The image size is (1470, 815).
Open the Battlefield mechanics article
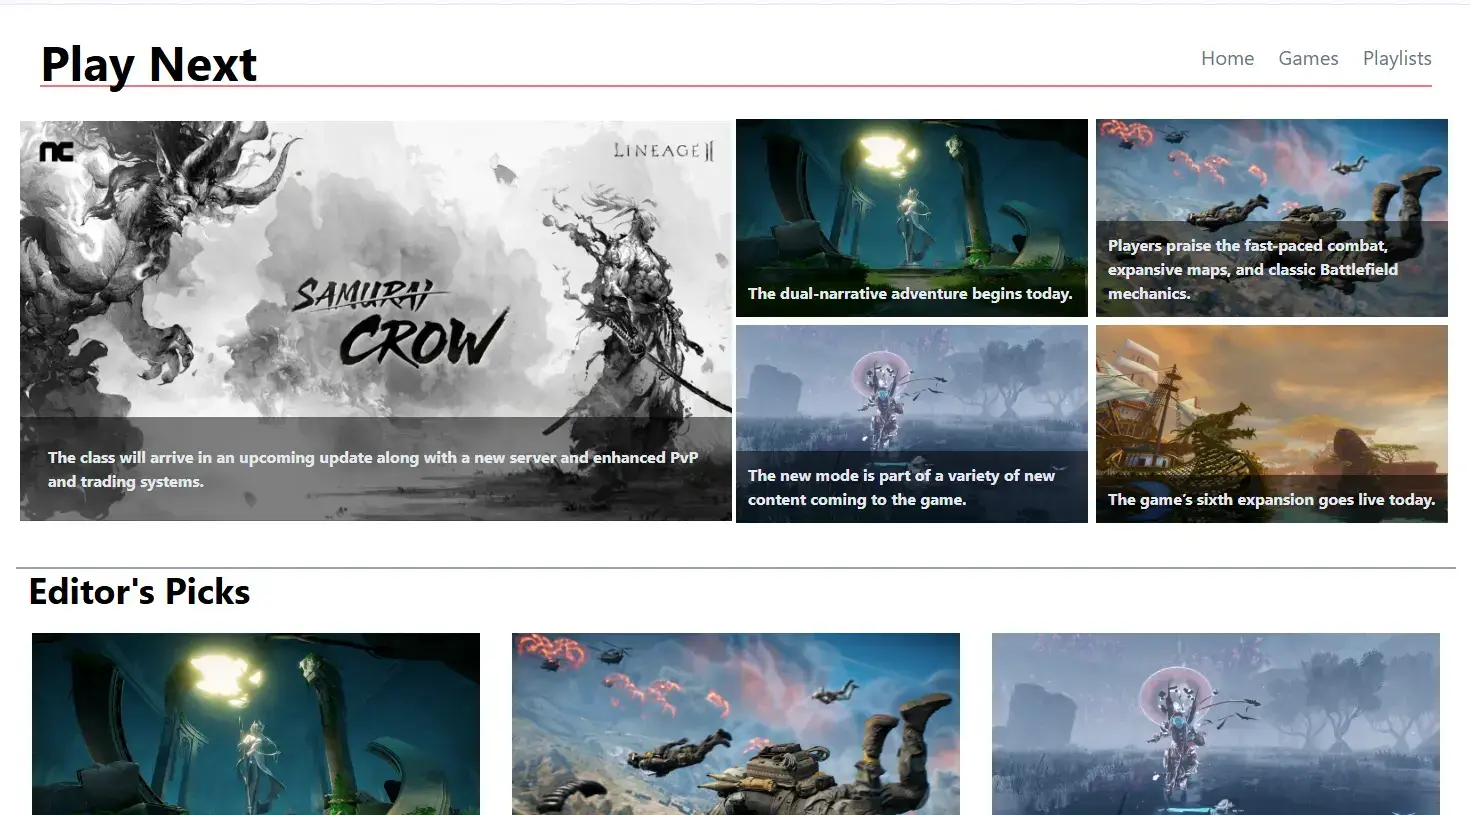coord(1271,180)
